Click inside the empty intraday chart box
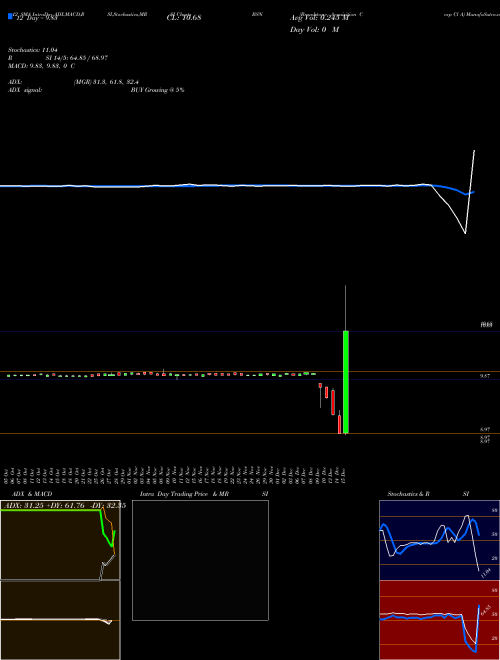The height and width of the screenshot is (660, 500). [200, 560]
